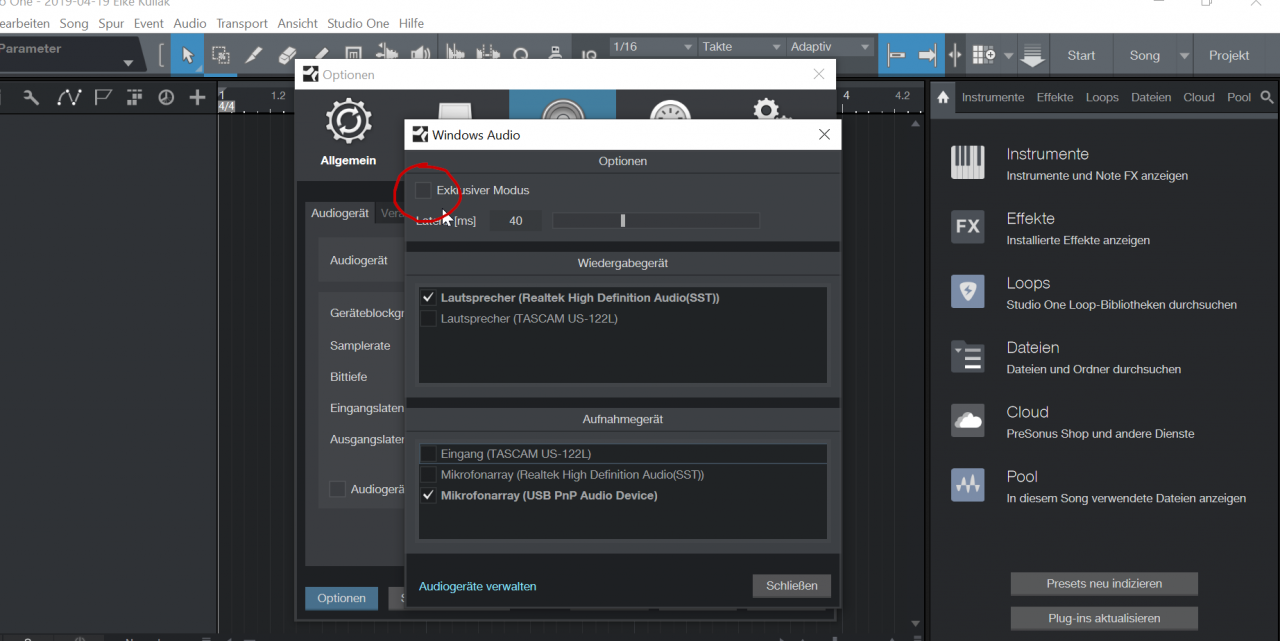Click the Latenz value field 40

[516, 221]
